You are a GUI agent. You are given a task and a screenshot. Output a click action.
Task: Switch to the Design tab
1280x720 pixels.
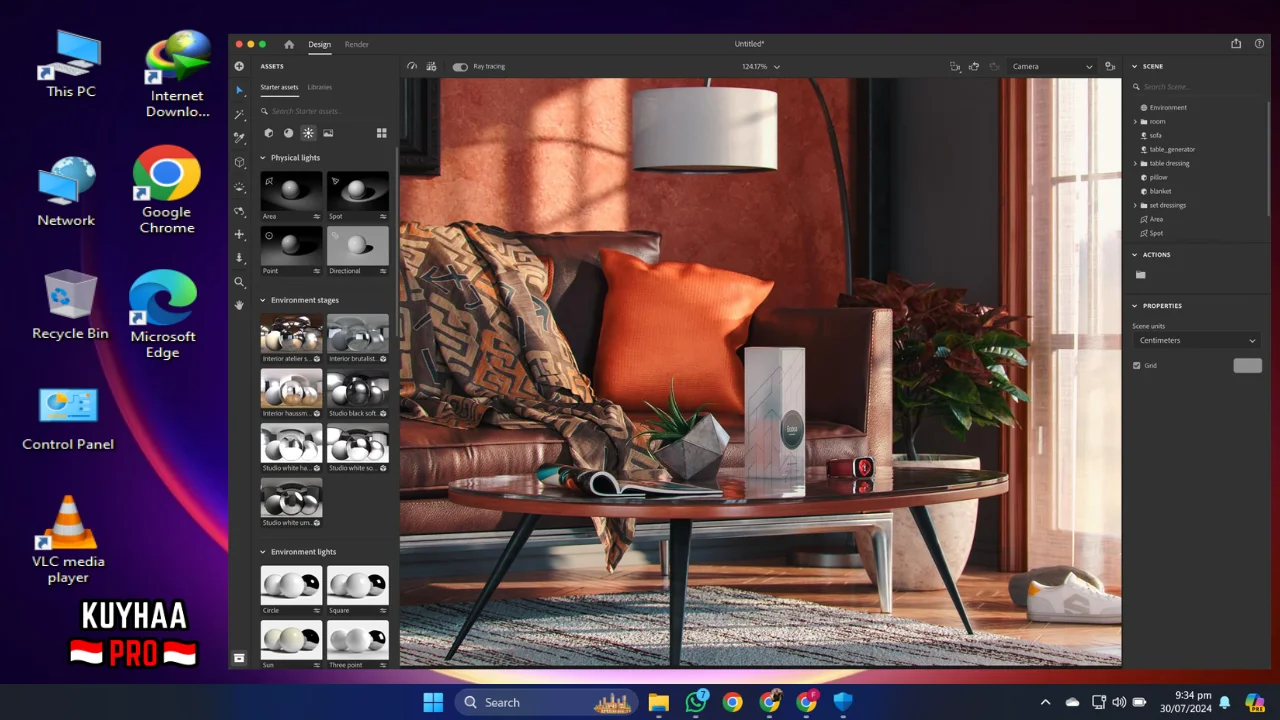coord(319,44)
